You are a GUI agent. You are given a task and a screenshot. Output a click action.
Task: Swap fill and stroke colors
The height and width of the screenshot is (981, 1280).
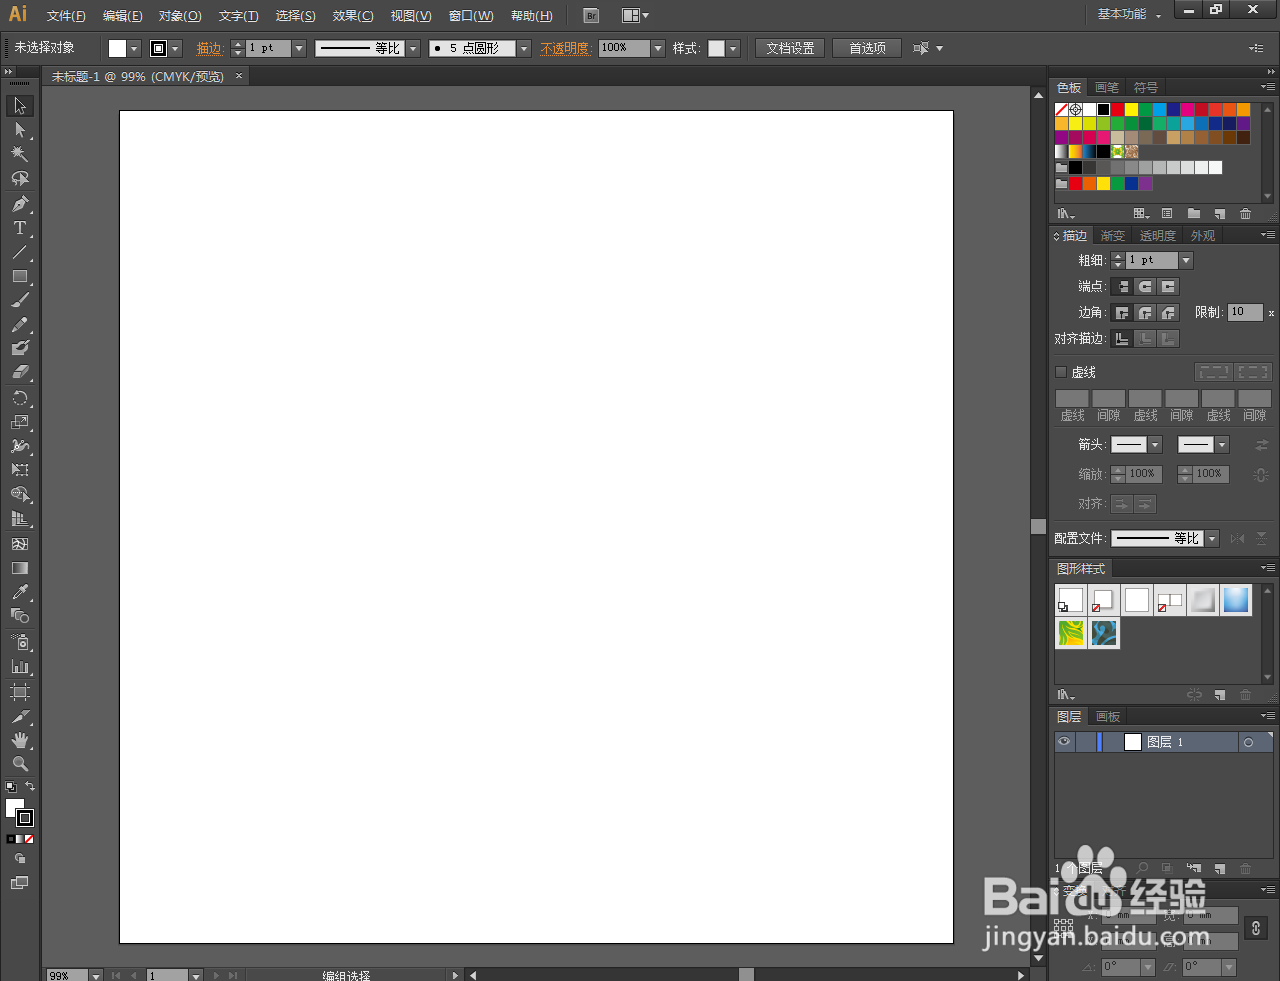[x=30, y=787]
